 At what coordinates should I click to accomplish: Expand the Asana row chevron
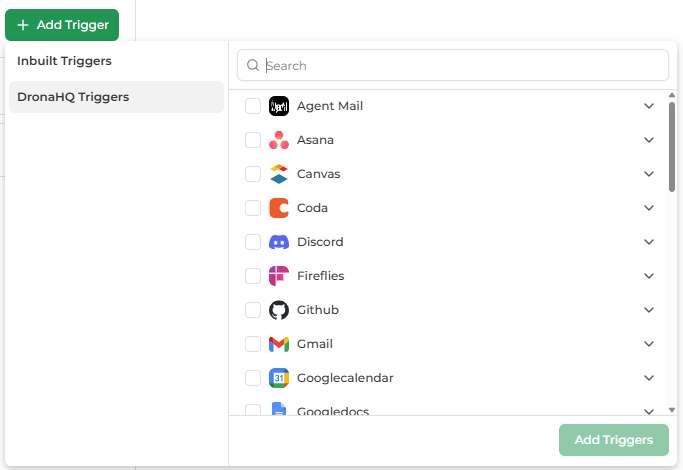(649, 140)
